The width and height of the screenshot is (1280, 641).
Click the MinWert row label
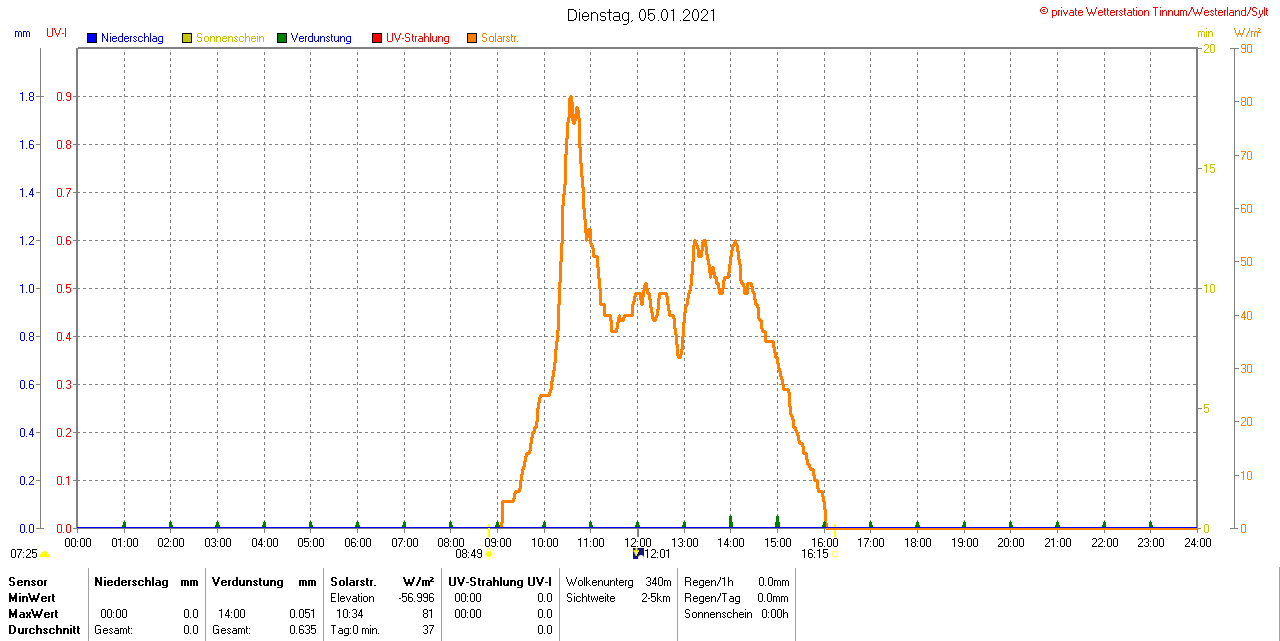(32, 597)
